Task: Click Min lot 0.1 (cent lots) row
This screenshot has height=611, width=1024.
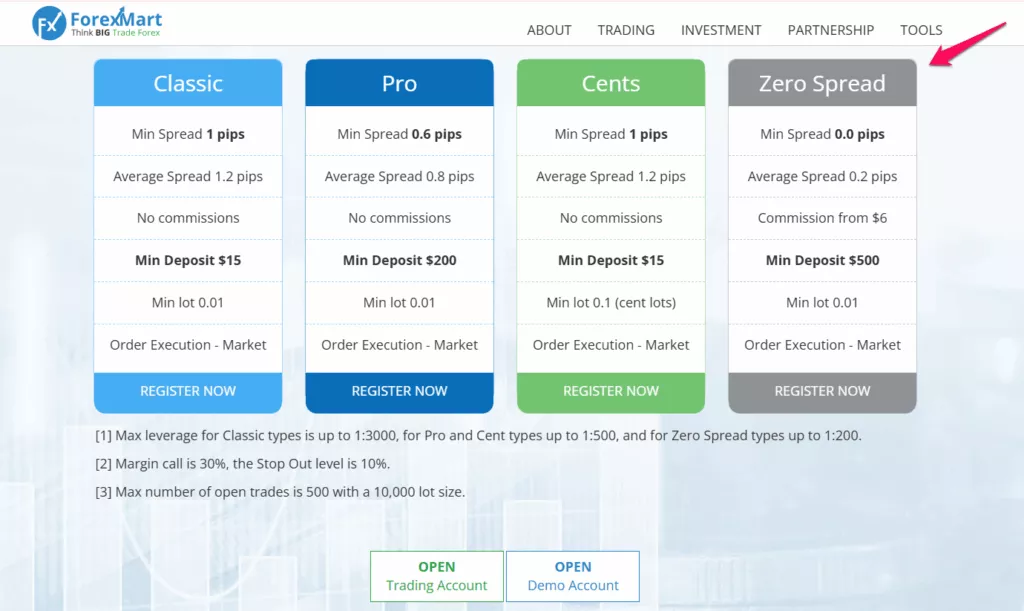Action: point(611,303)
